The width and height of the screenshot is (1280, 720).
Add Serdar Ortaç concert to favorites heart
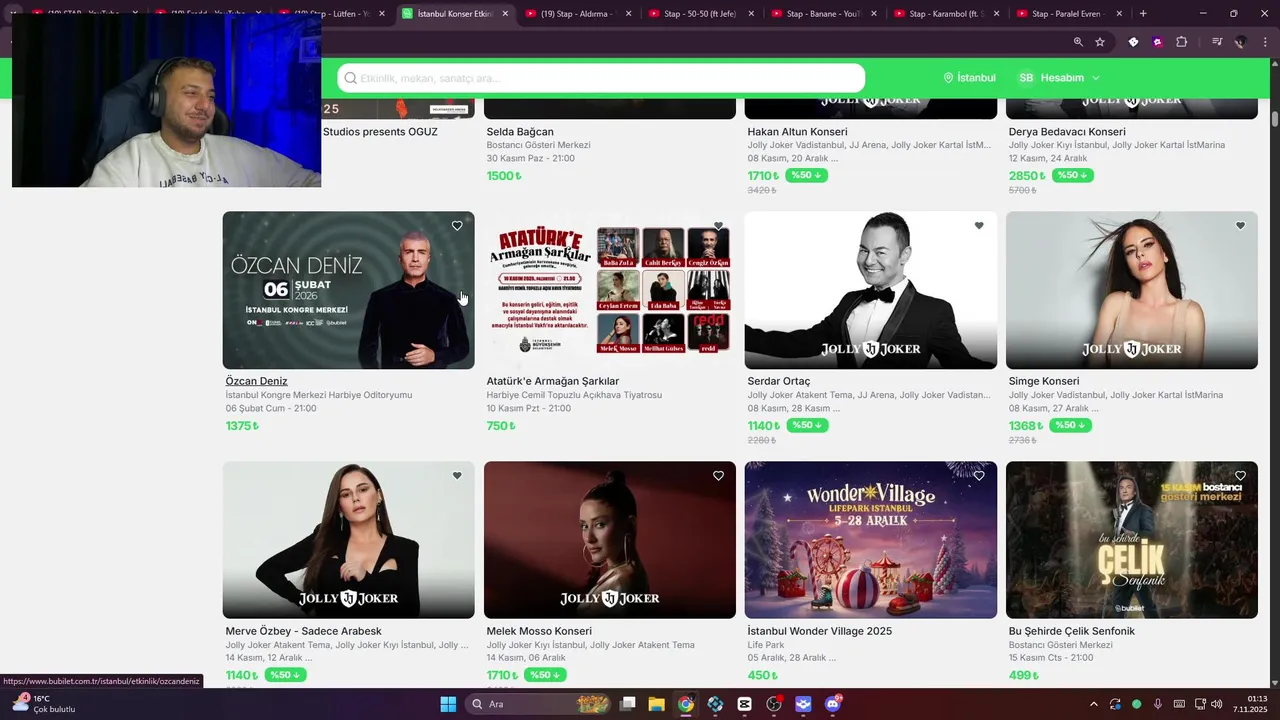[x=979, y=226]
